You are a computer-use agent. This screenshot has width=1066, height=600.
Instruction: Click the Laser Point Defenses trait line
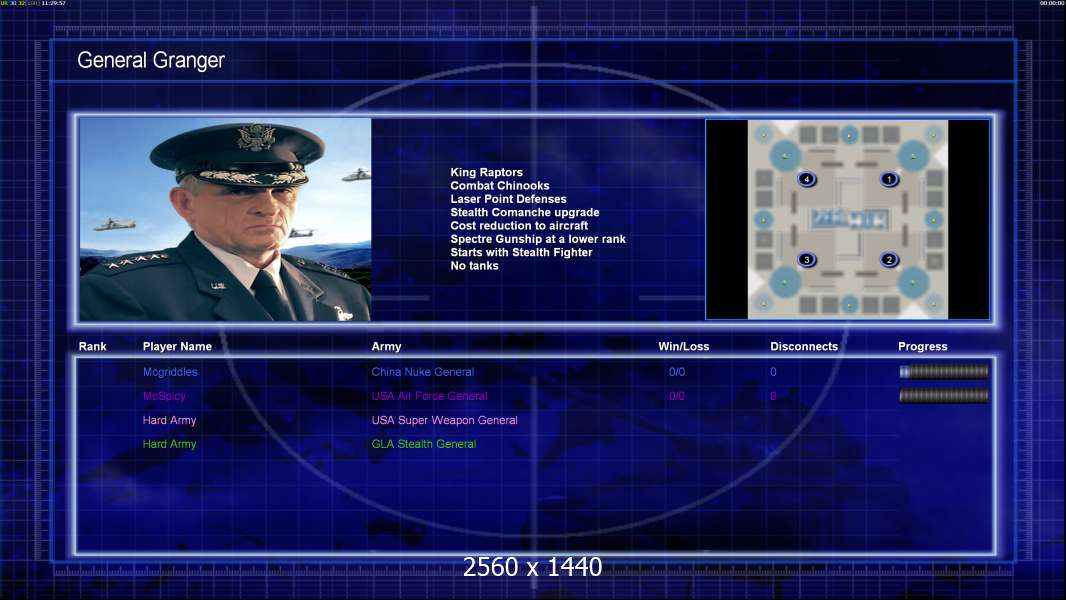508,199
